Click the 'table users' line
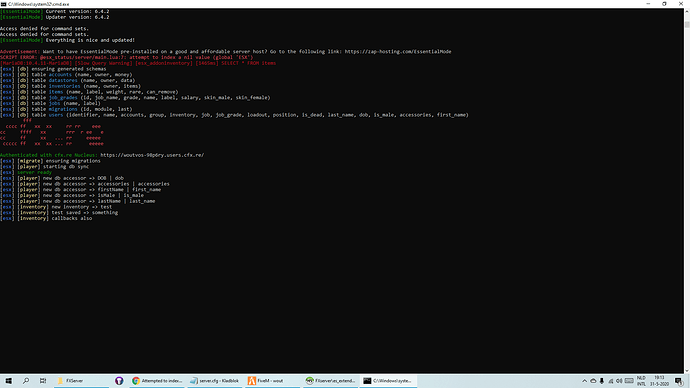The image size is (690, 388). pos(234,115)
